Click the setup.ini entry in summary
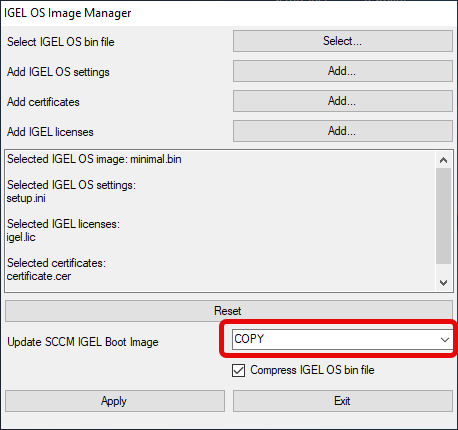The image size is (458, 430). tap(26, 198)
